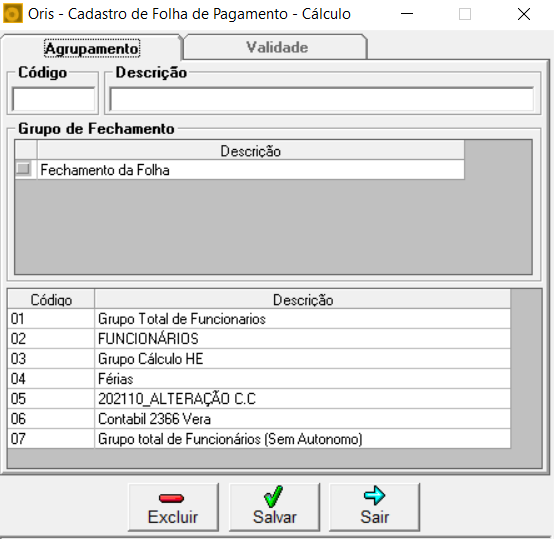
Task: Tick the Fechamento da Folha checkbox
Action: pos(24,168)
